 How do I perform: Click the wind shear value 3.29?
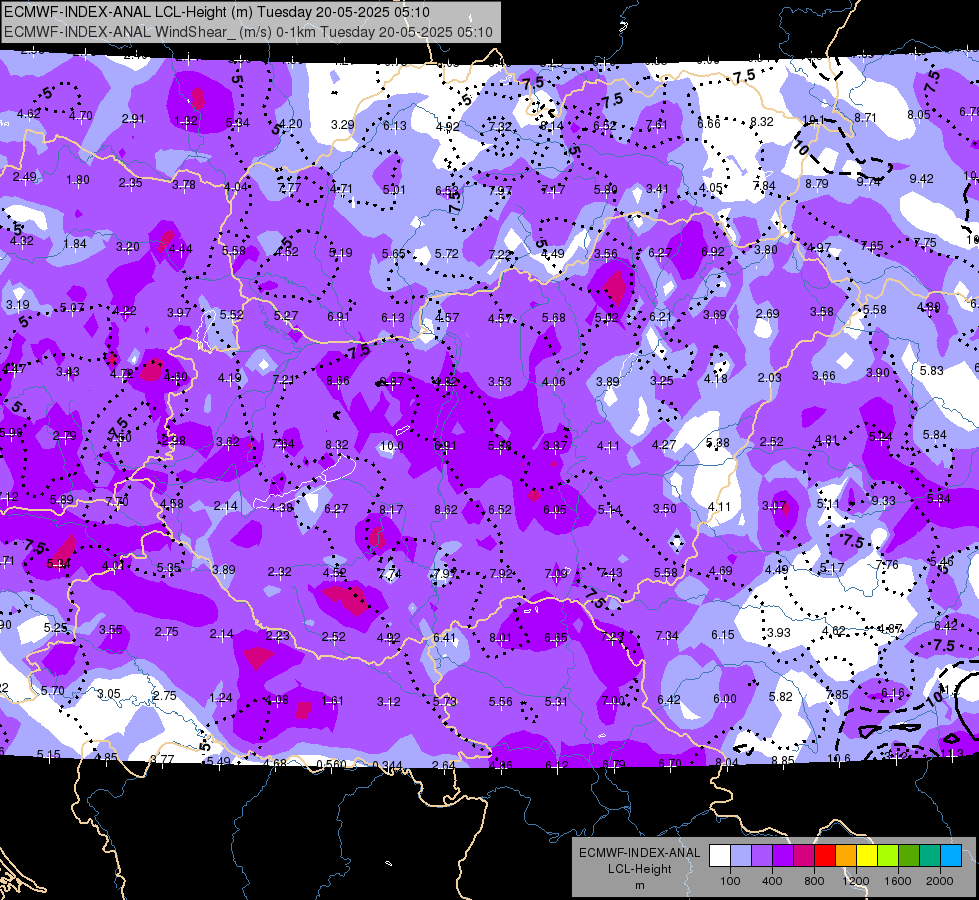pyautogui.click(x=343, y=124)
